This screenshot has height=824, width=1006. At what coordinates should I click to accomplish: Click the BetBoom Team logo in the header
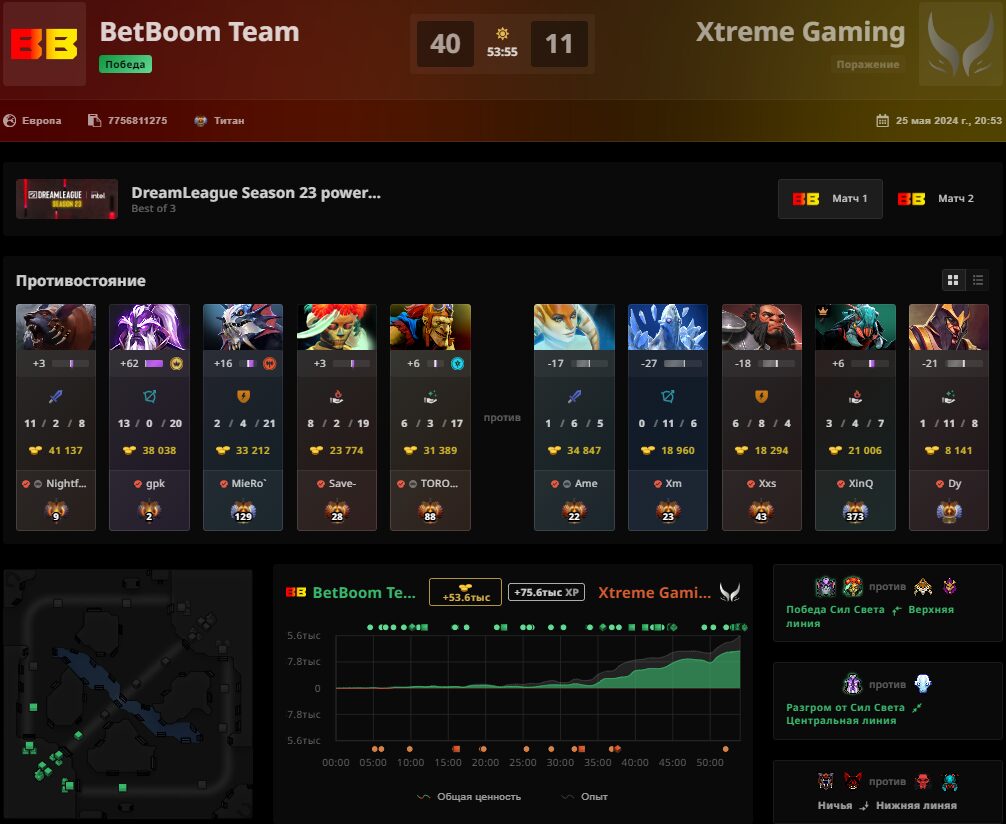[44, 44]
